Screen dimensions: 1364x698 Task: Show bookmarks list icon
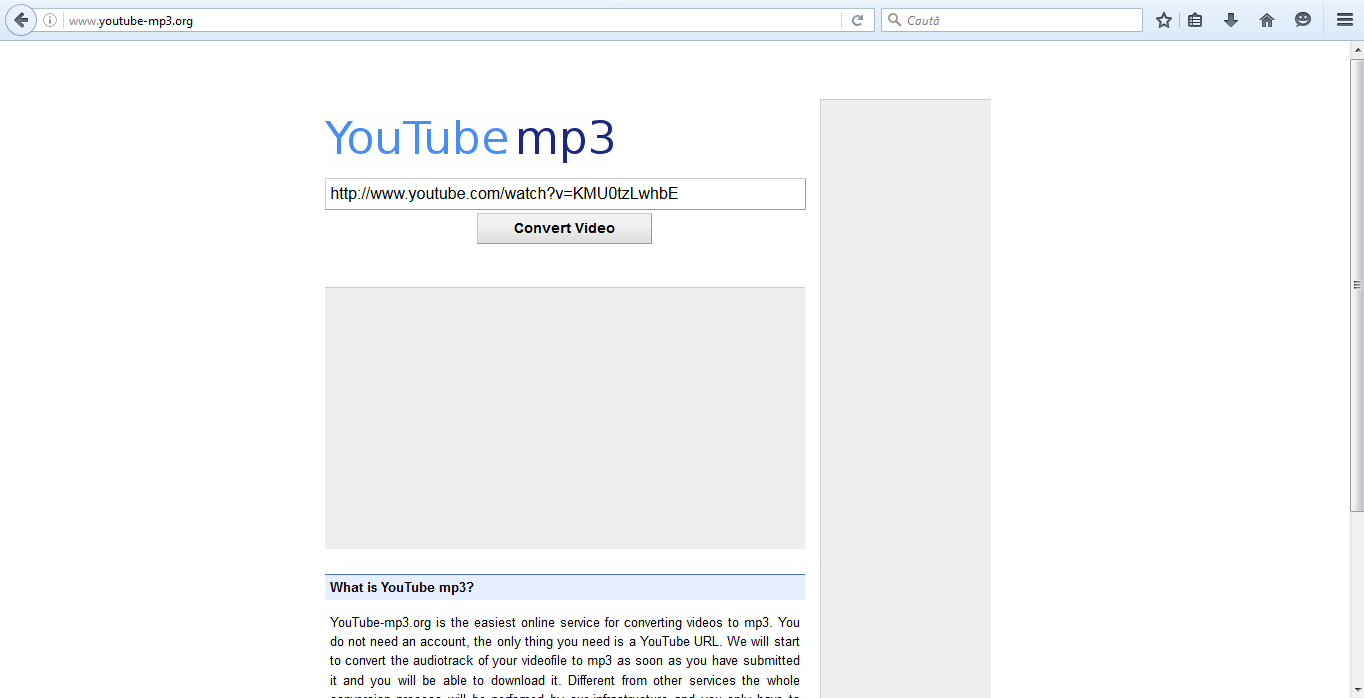[1195, 20]
